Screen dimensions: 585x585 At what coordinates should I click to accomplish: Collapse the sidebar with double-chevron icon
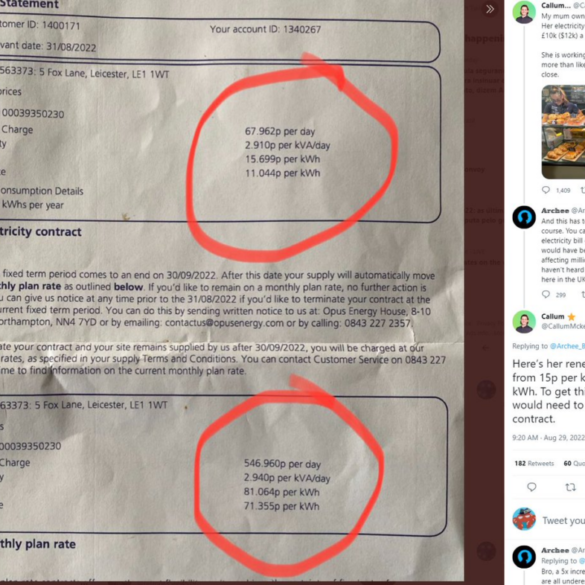[490, 9]
